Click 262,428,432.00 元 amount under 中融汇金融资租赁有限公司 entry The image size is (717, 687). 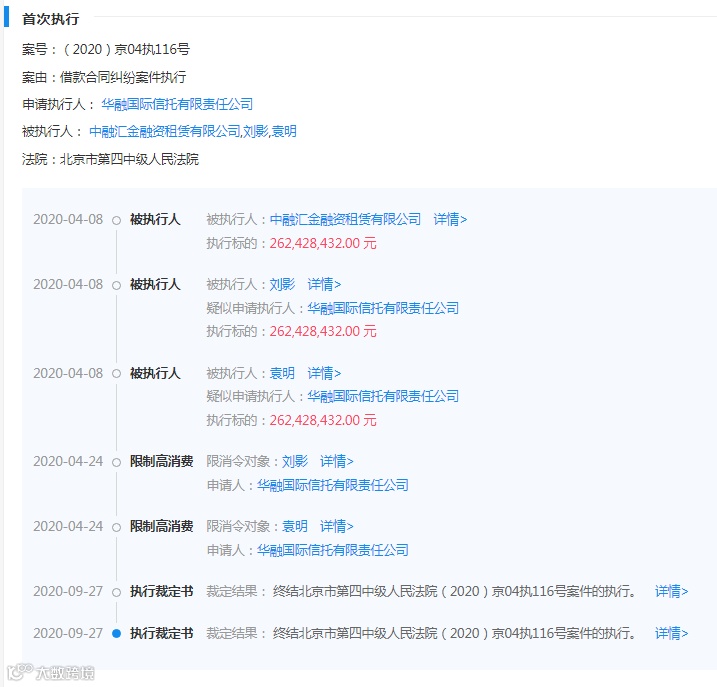tap(323, 243)
